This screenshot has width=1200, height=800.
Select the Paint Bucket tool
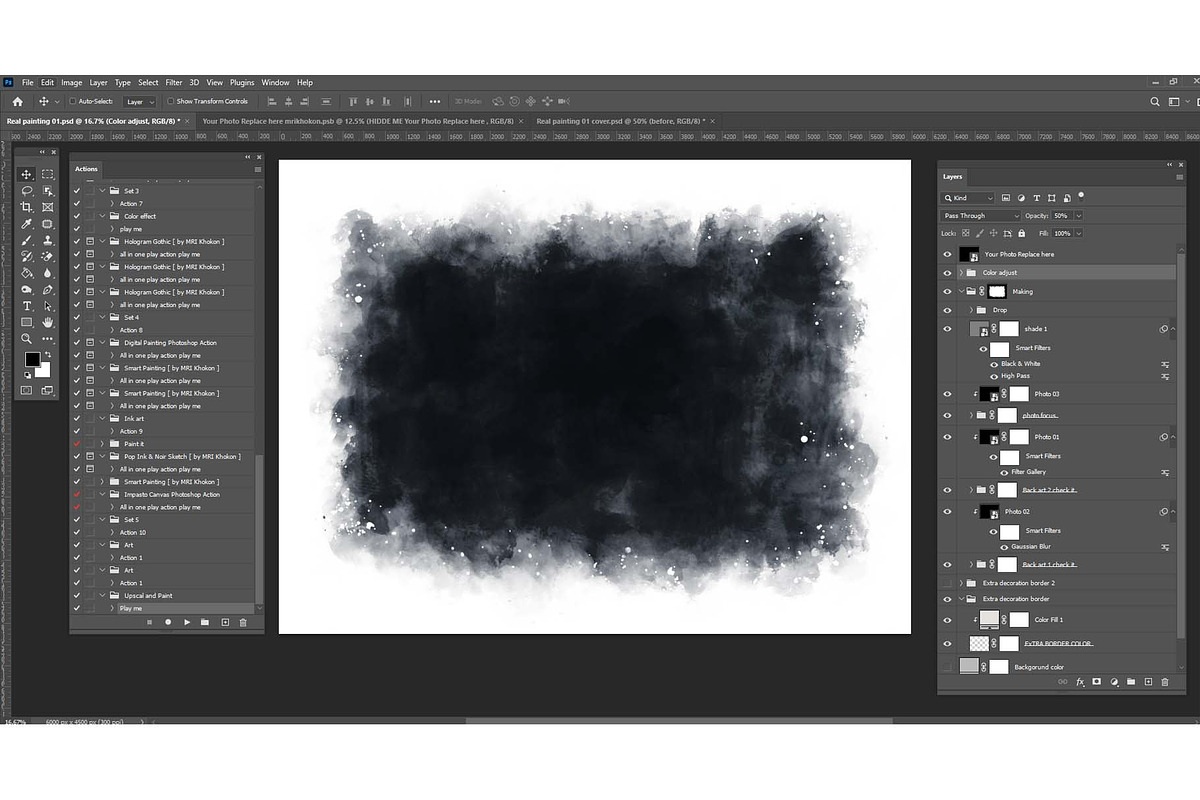pyautogui.click(x=27, y=273)
